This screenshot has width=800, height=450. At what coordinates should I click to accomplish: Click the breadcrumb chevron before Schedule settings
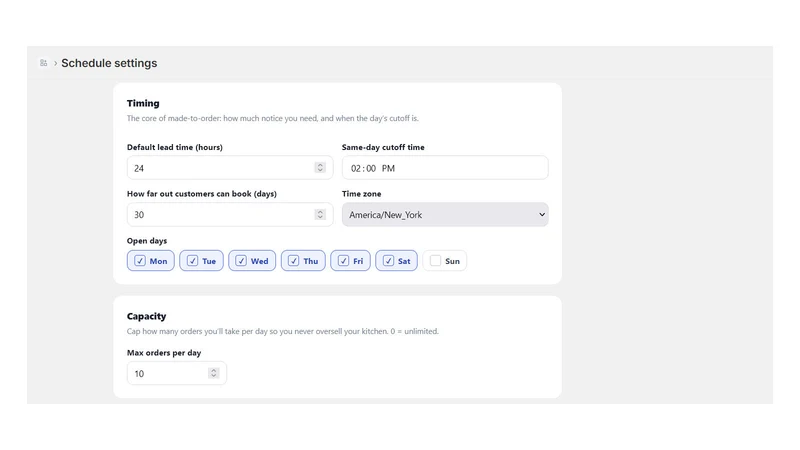pos(55,63)
